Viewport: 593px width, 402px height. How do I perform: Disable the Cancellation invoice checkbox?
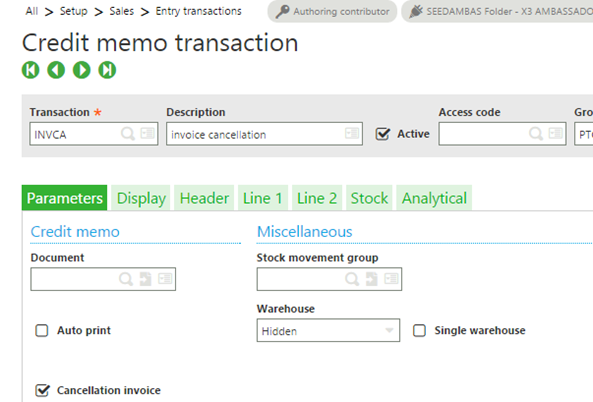pyautogui.click(x=42, y=390)
